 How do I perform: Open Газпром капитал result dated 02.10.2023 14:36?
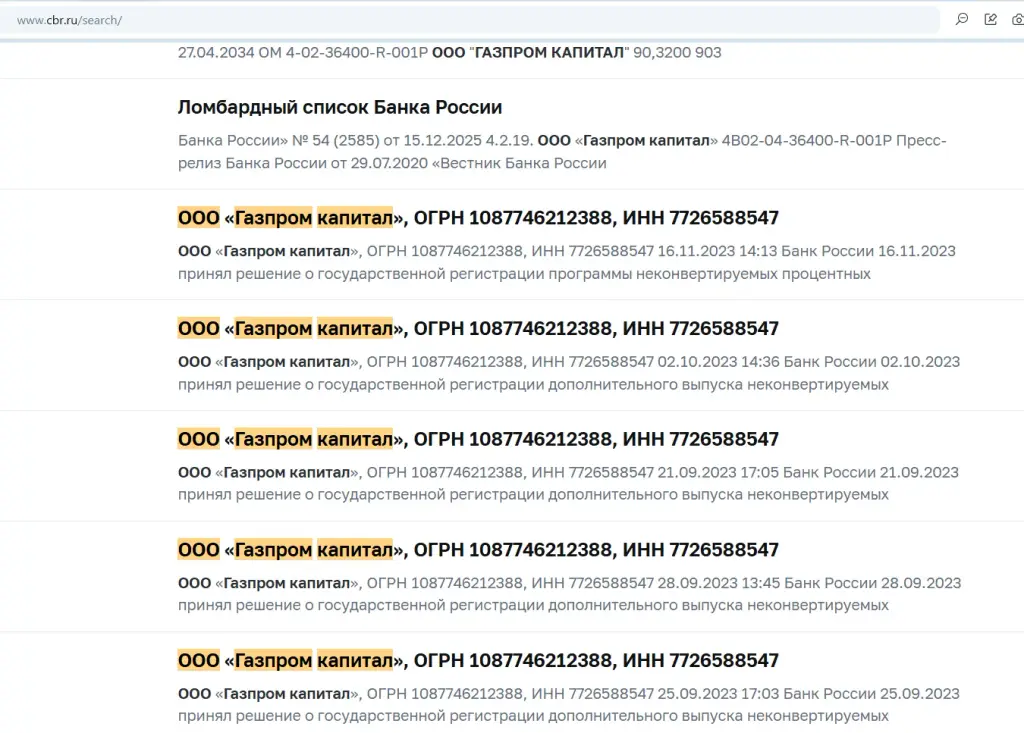[478, 328]
